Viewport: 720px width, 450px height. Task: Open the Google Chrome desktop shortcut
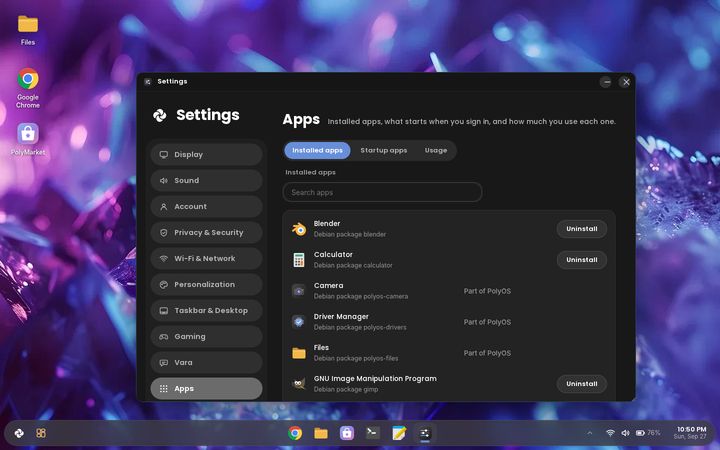[28, 79]
